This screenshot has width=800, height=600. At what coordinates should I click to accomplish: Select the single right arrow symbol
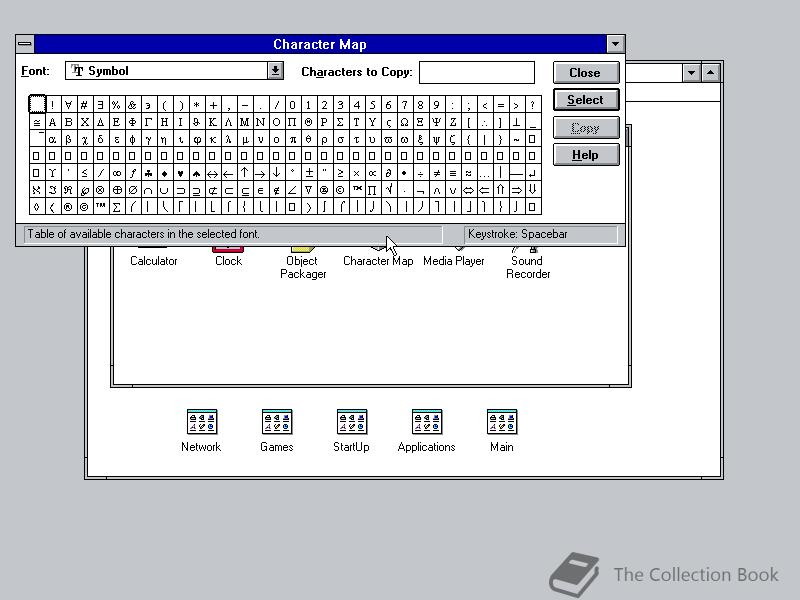click(260, 173)
